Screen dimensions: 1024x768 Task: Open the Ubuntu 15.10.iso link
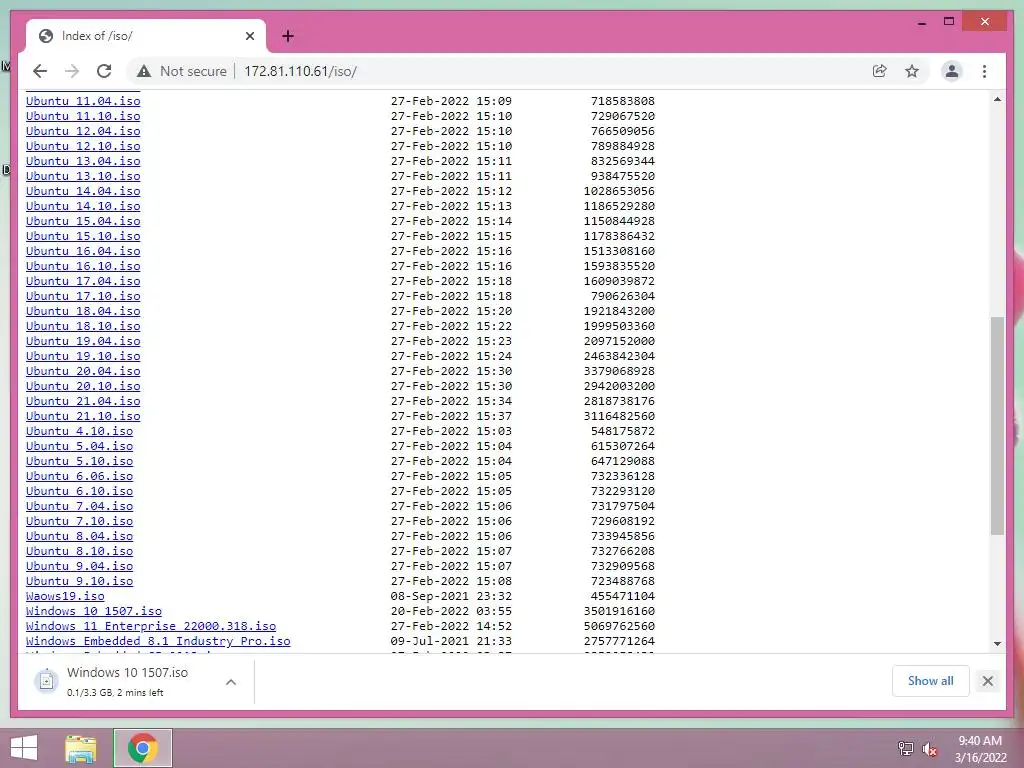coord(83,236)
